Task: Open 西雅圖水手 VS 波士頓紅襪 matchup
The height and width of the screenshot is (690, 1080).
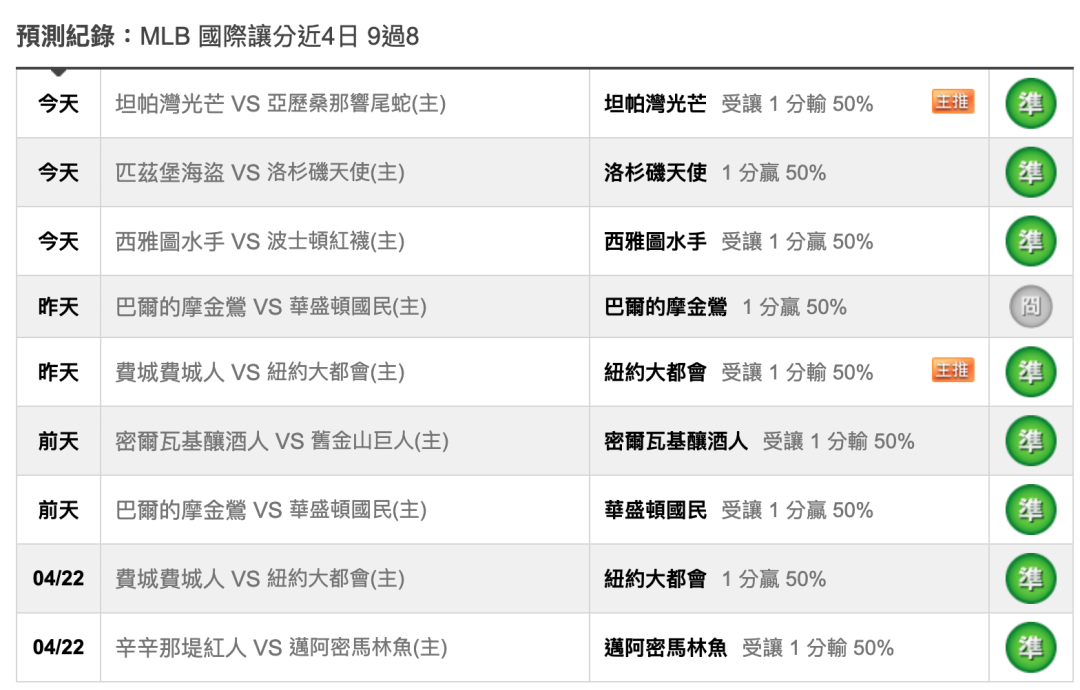Action: [x=260, y=241]
